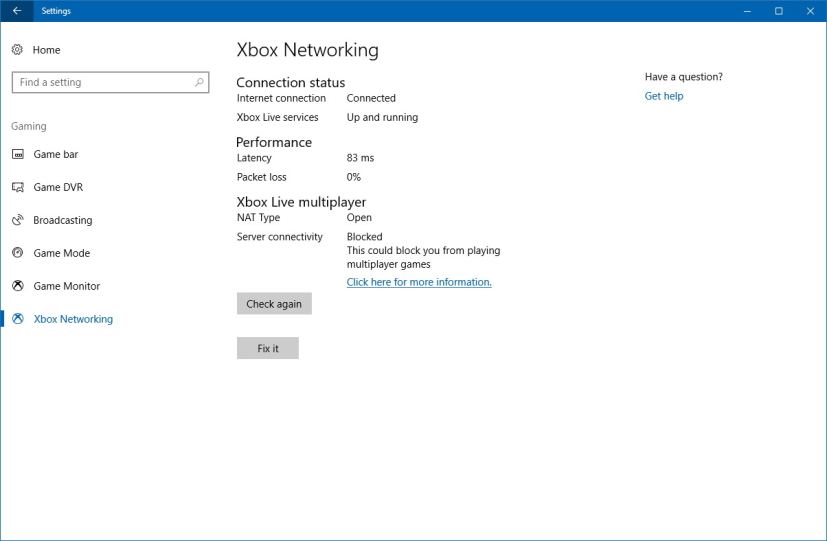Click the Home gear icon

coord(17,50)
